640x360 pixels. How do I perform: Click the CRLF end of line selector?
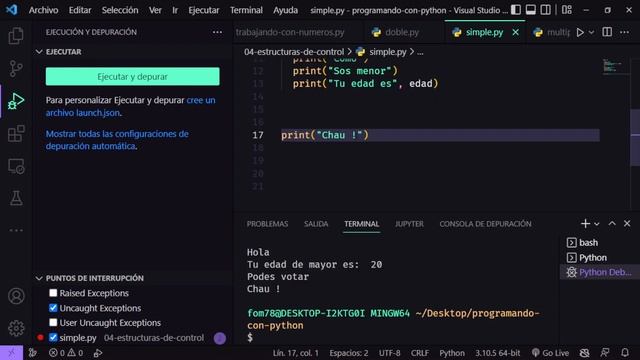coord(420,353)
